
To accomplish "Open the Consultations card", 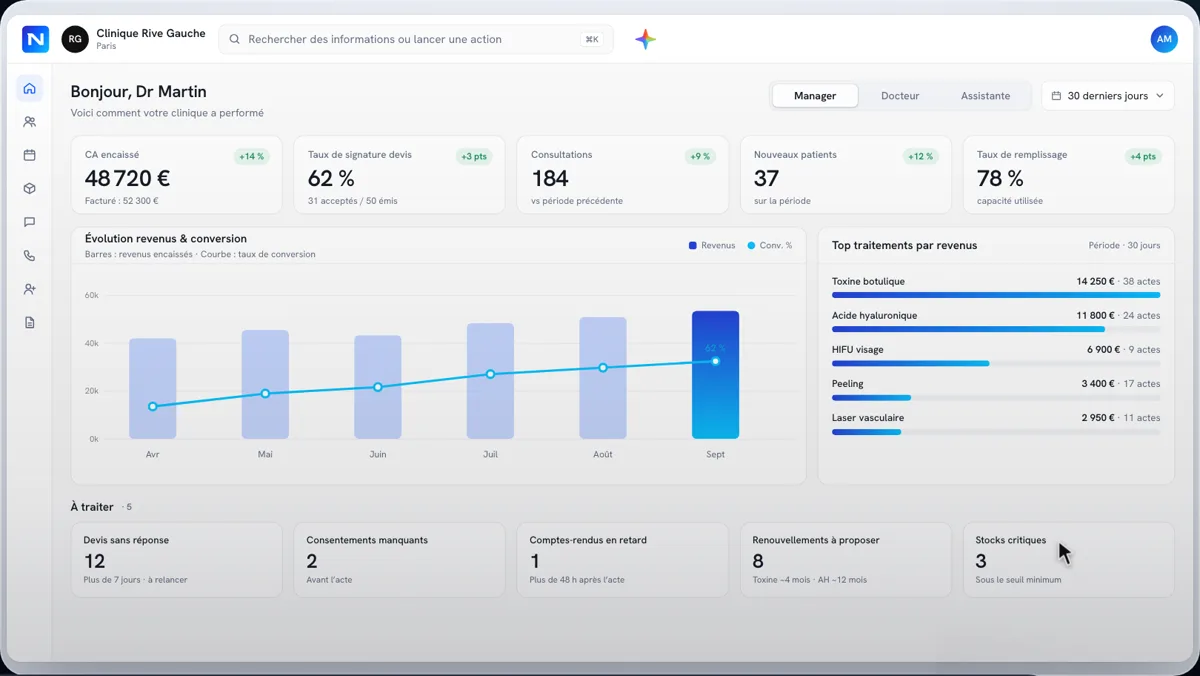I will pos(623,175).
